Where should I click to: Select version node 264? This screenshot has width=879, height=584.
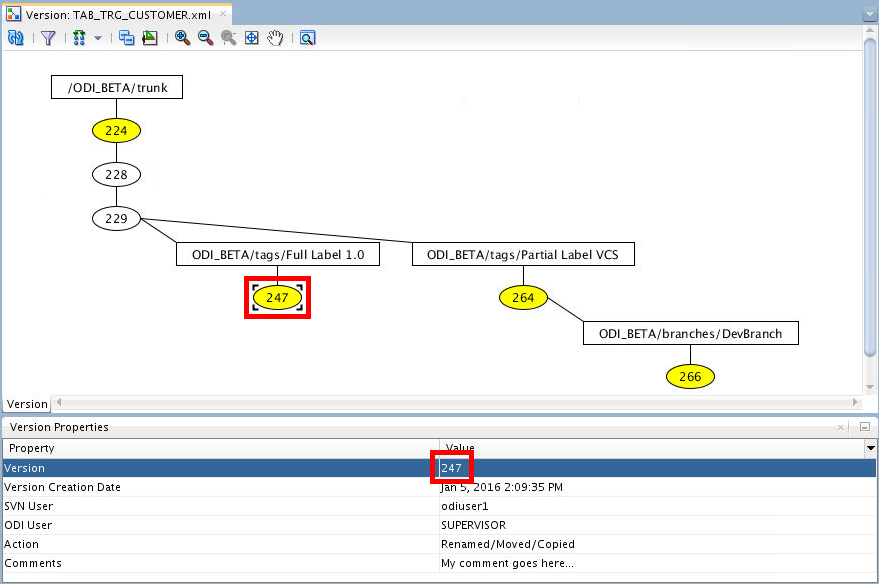pyautogui.click(x=523, y=298)
